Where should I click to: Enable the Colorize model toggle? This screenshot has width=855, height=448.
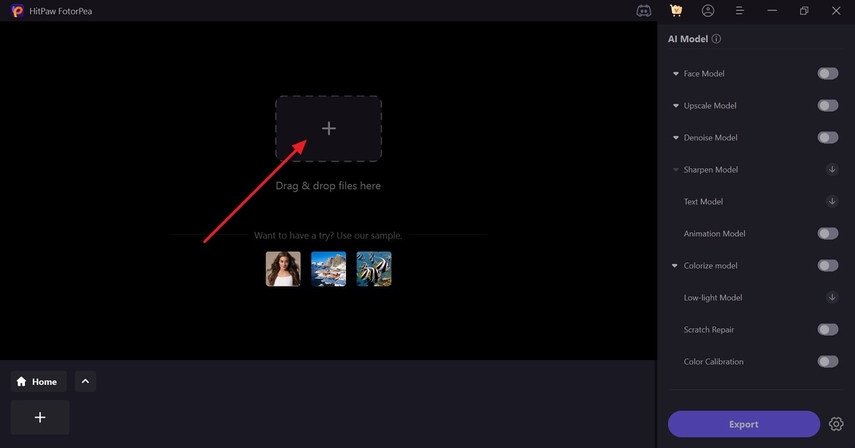tap(828, 265)
